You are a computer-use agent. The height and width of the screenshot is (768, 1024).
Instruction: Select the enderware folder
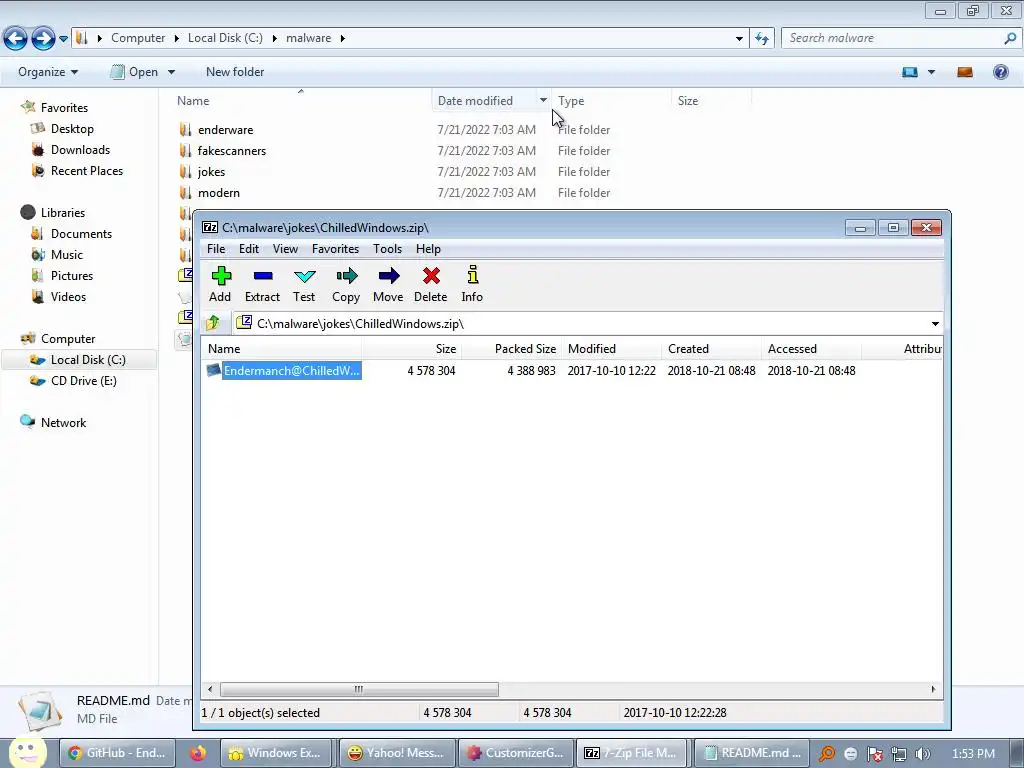pos(225,130)
